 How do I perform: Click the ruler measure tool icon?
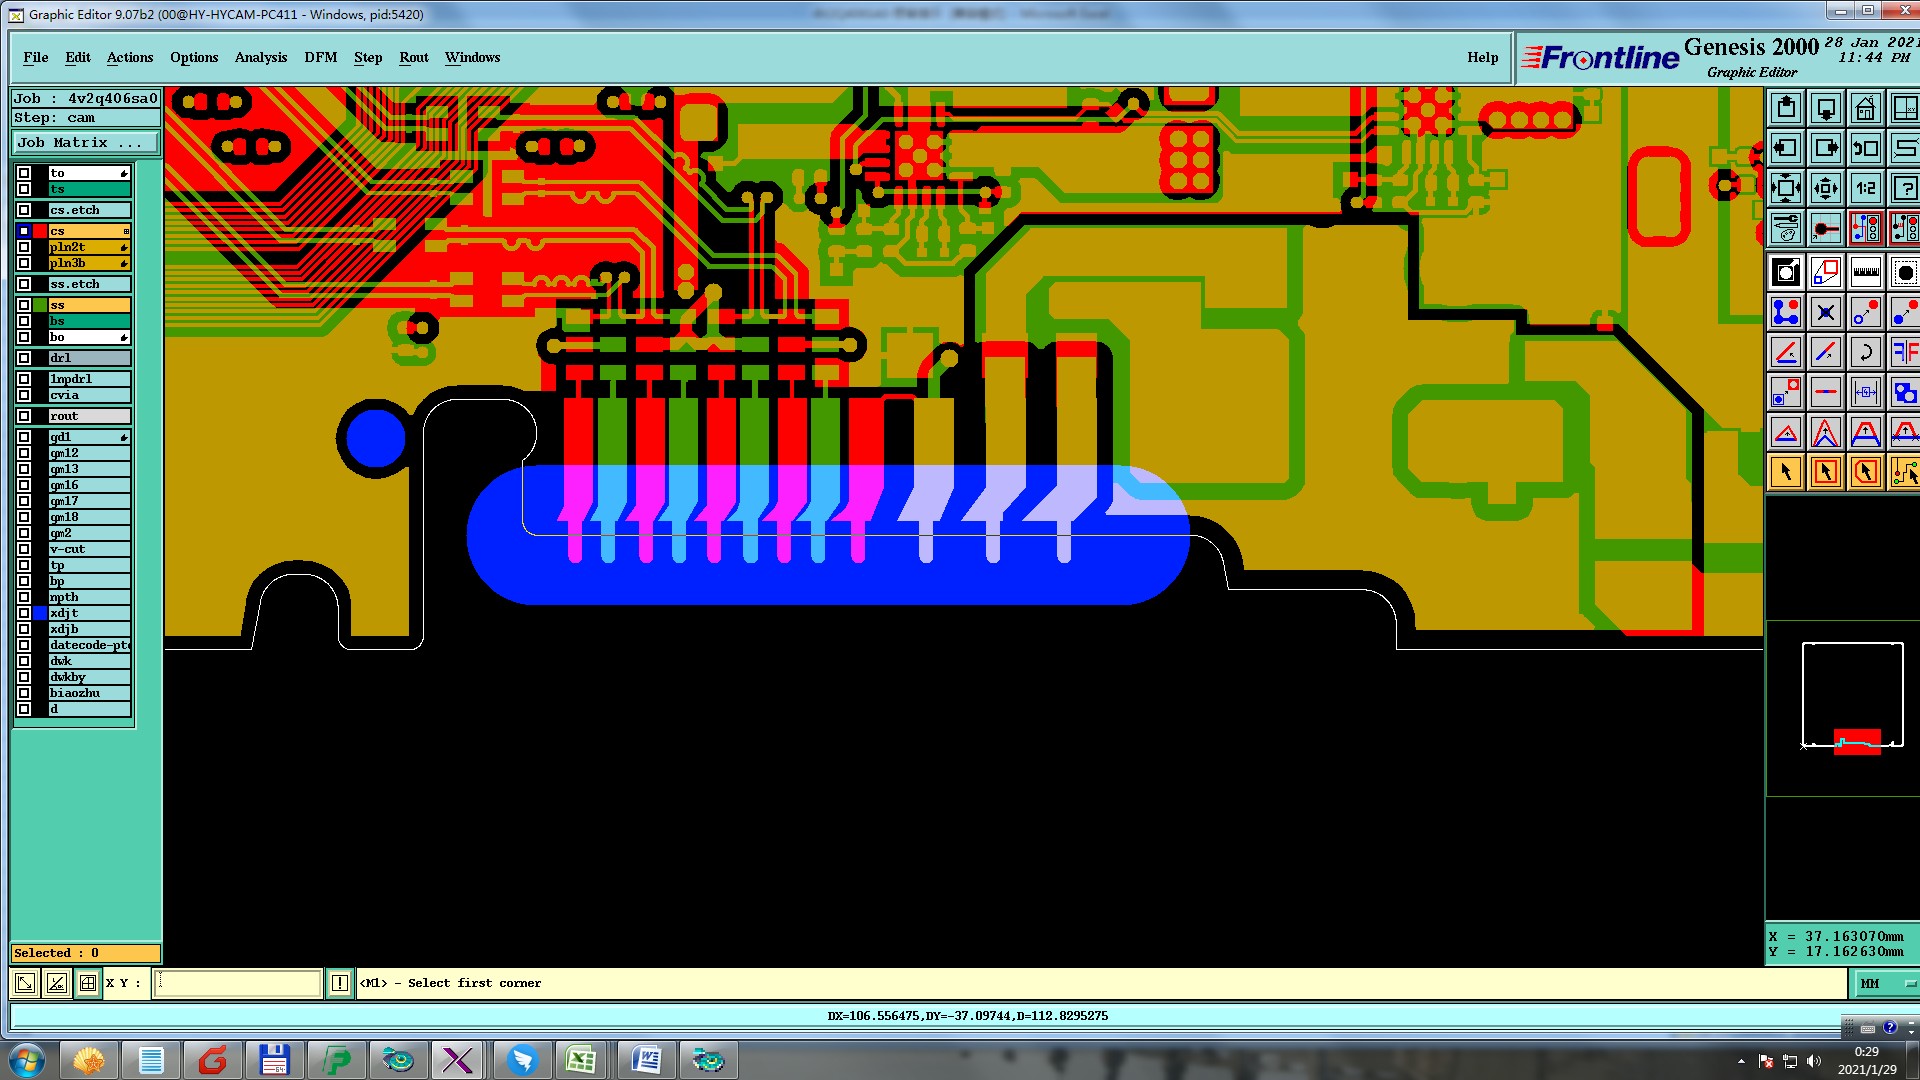click(x=1865, y=272)
